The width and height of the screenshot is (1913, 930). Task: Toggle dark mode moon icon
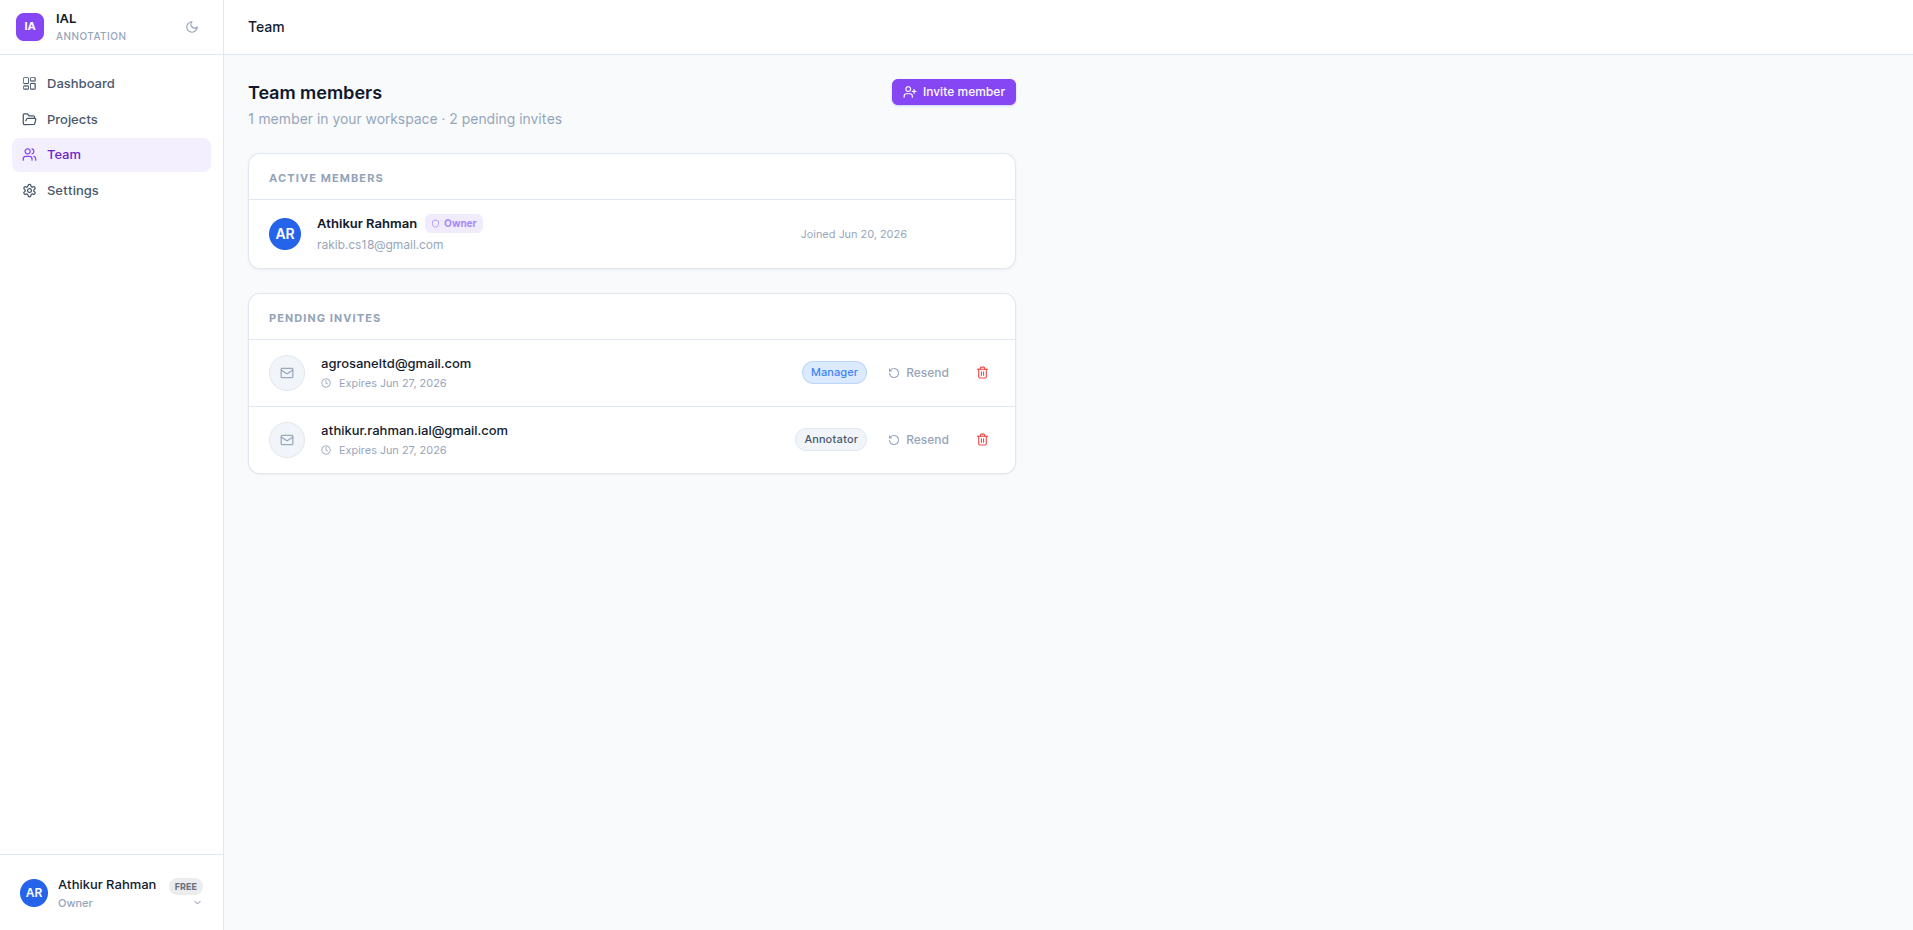(x=192, y=27)
